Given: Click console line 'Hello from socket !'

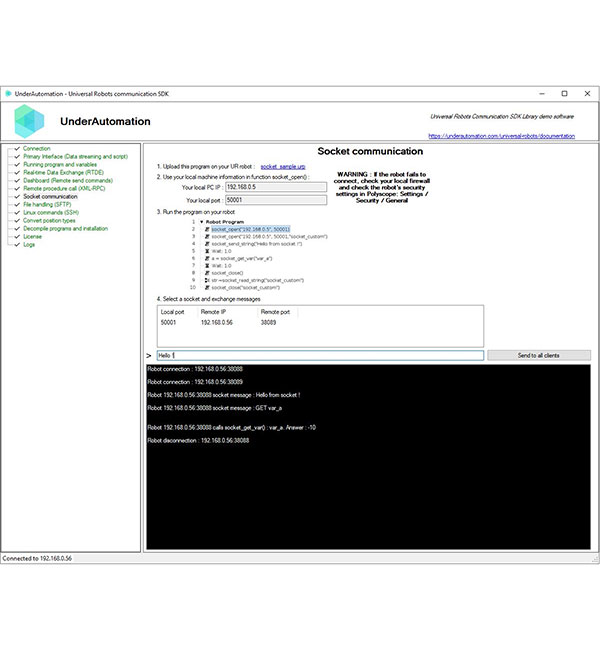Looking at the screenshot, I should (224, 395).
